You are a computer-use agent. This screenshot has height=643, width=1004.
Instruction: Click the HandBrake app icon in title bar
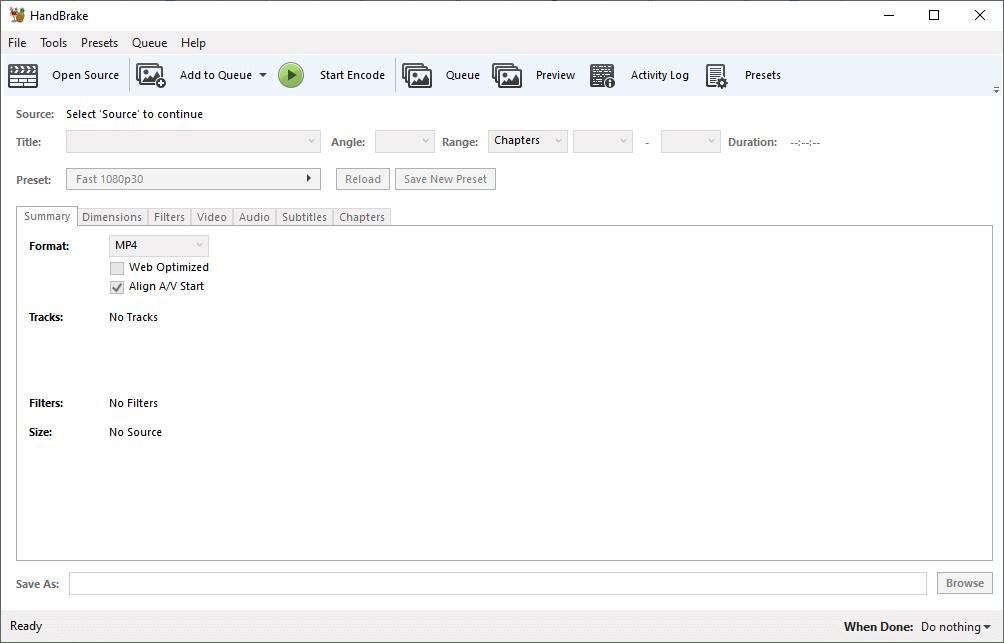pos(17,15)
